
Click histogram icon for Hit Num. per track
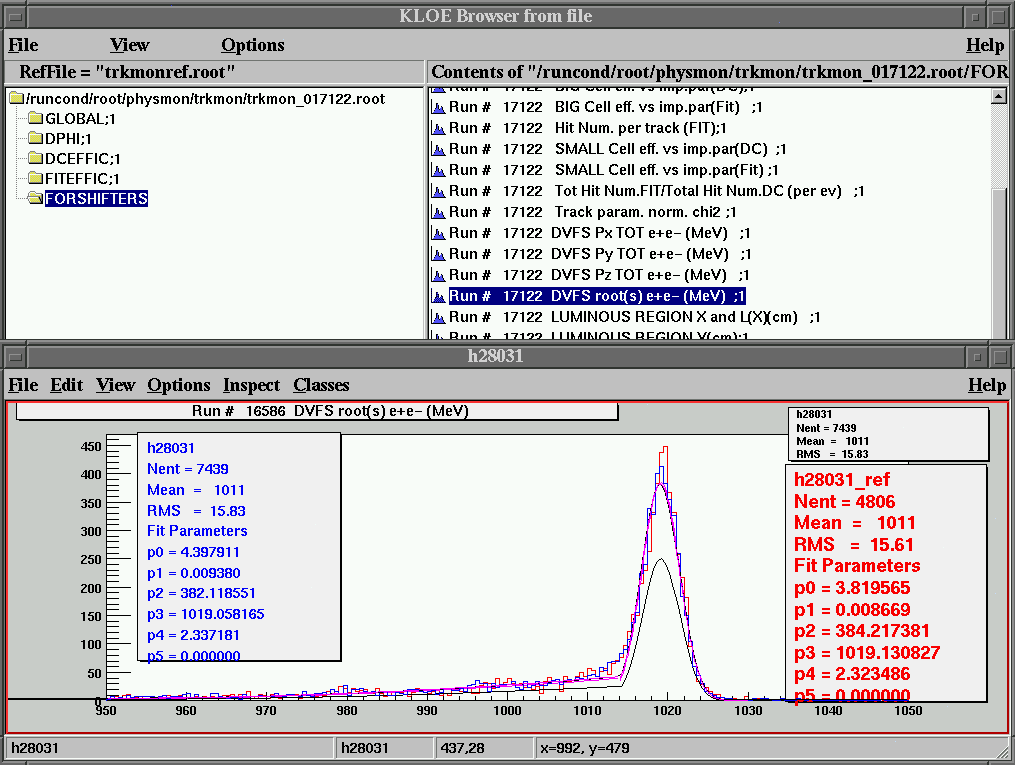[438, 128]
